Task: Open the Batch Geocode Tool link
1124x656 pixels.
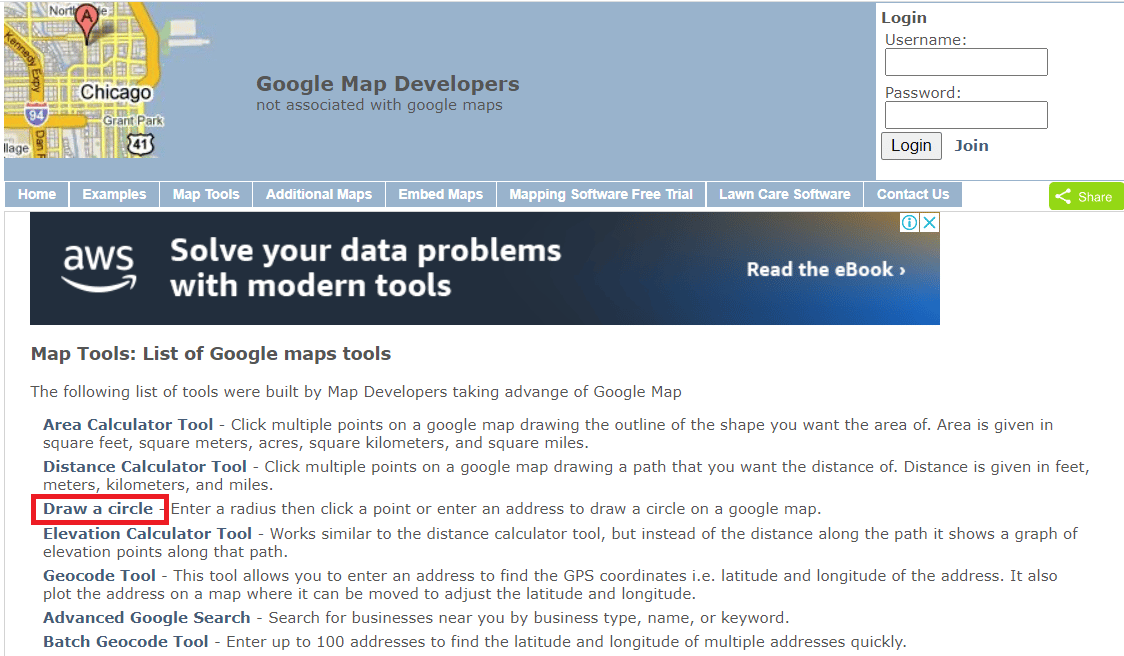Action: (125, 642)
